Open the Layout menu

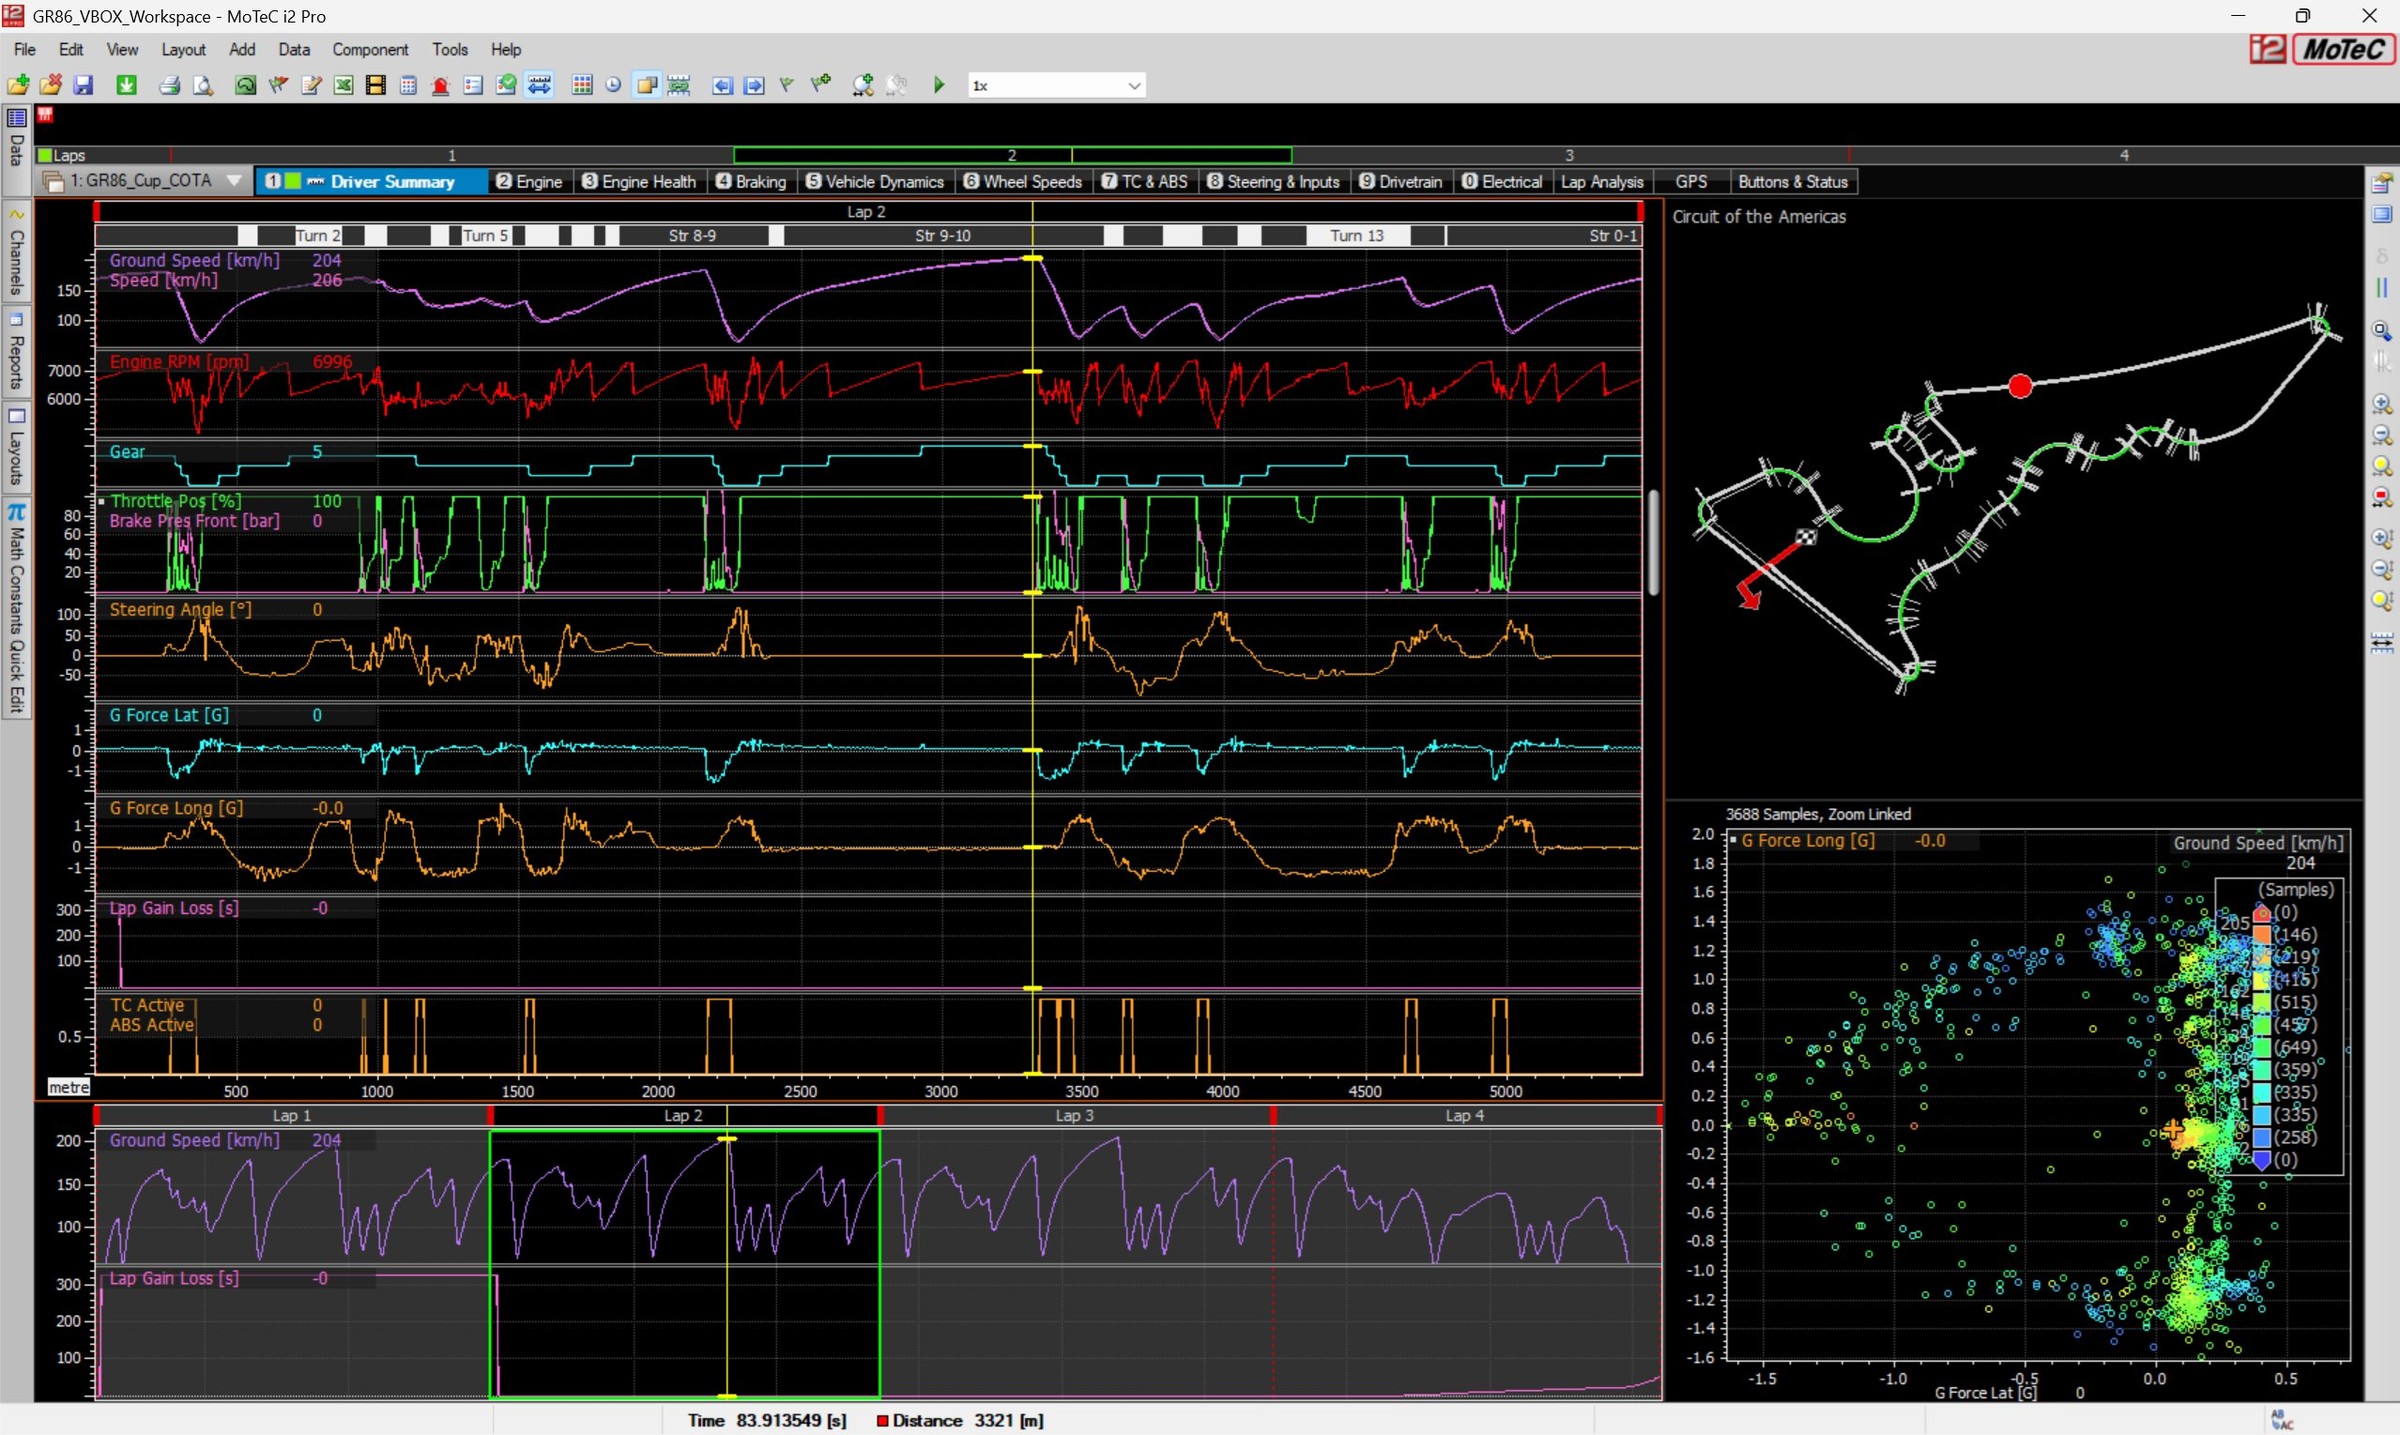point(183,49)
